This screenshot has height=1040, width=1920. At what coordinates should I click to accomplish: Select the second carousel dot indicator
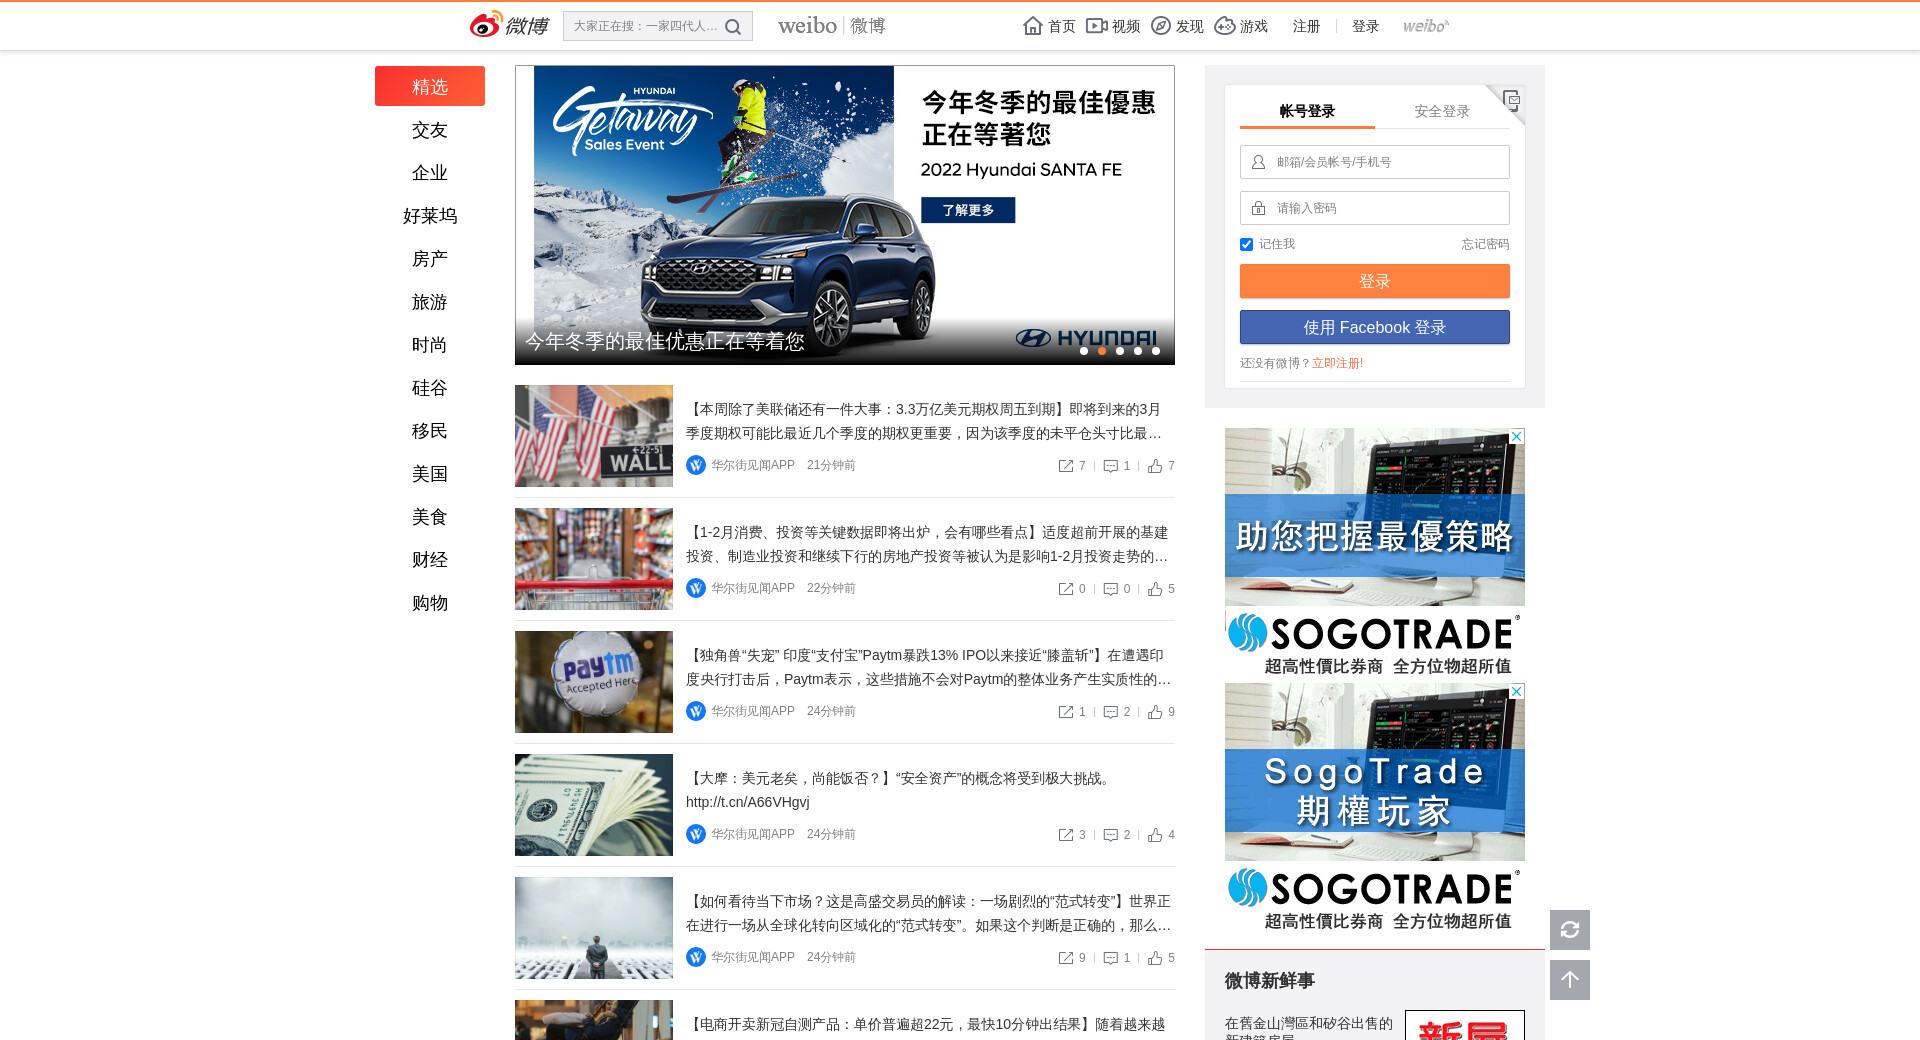pos(1102,351)
